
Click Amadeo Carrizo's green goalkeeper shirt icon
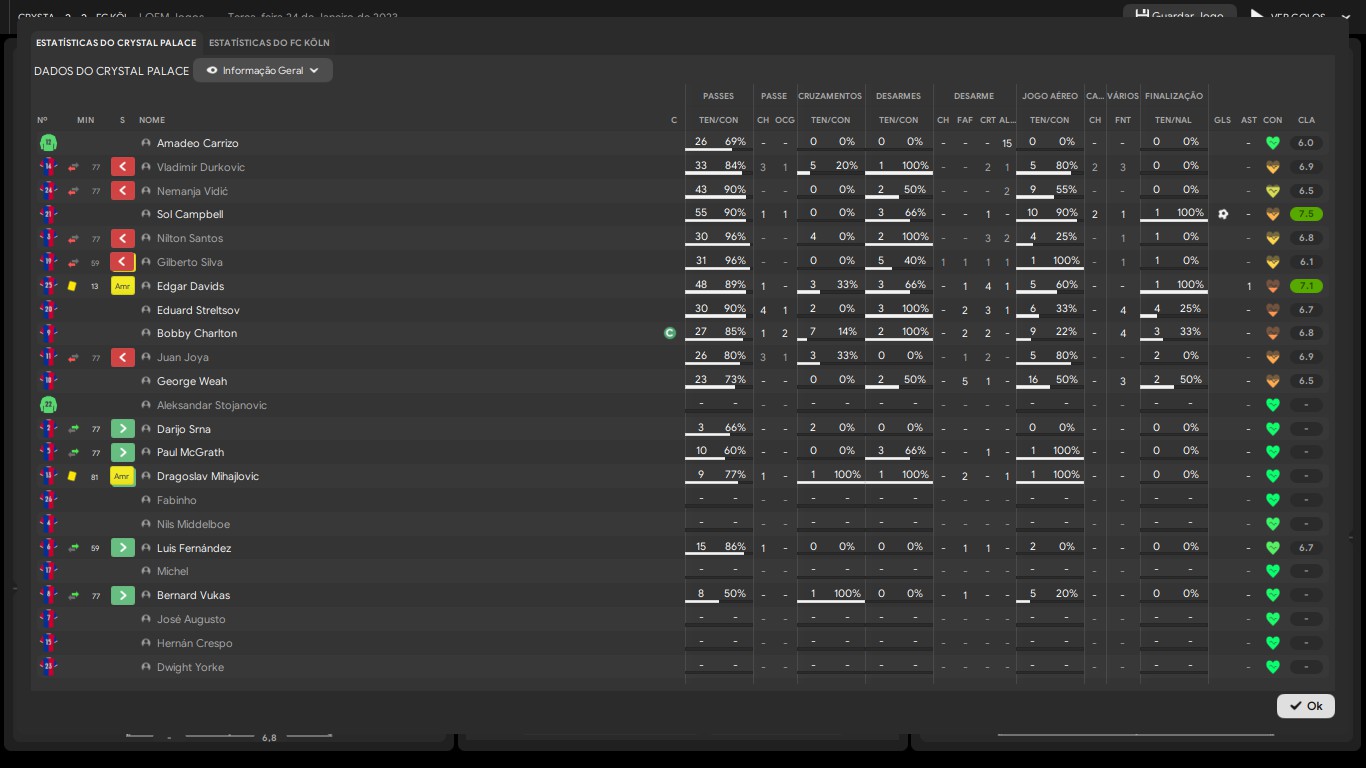tap(48, 143)
